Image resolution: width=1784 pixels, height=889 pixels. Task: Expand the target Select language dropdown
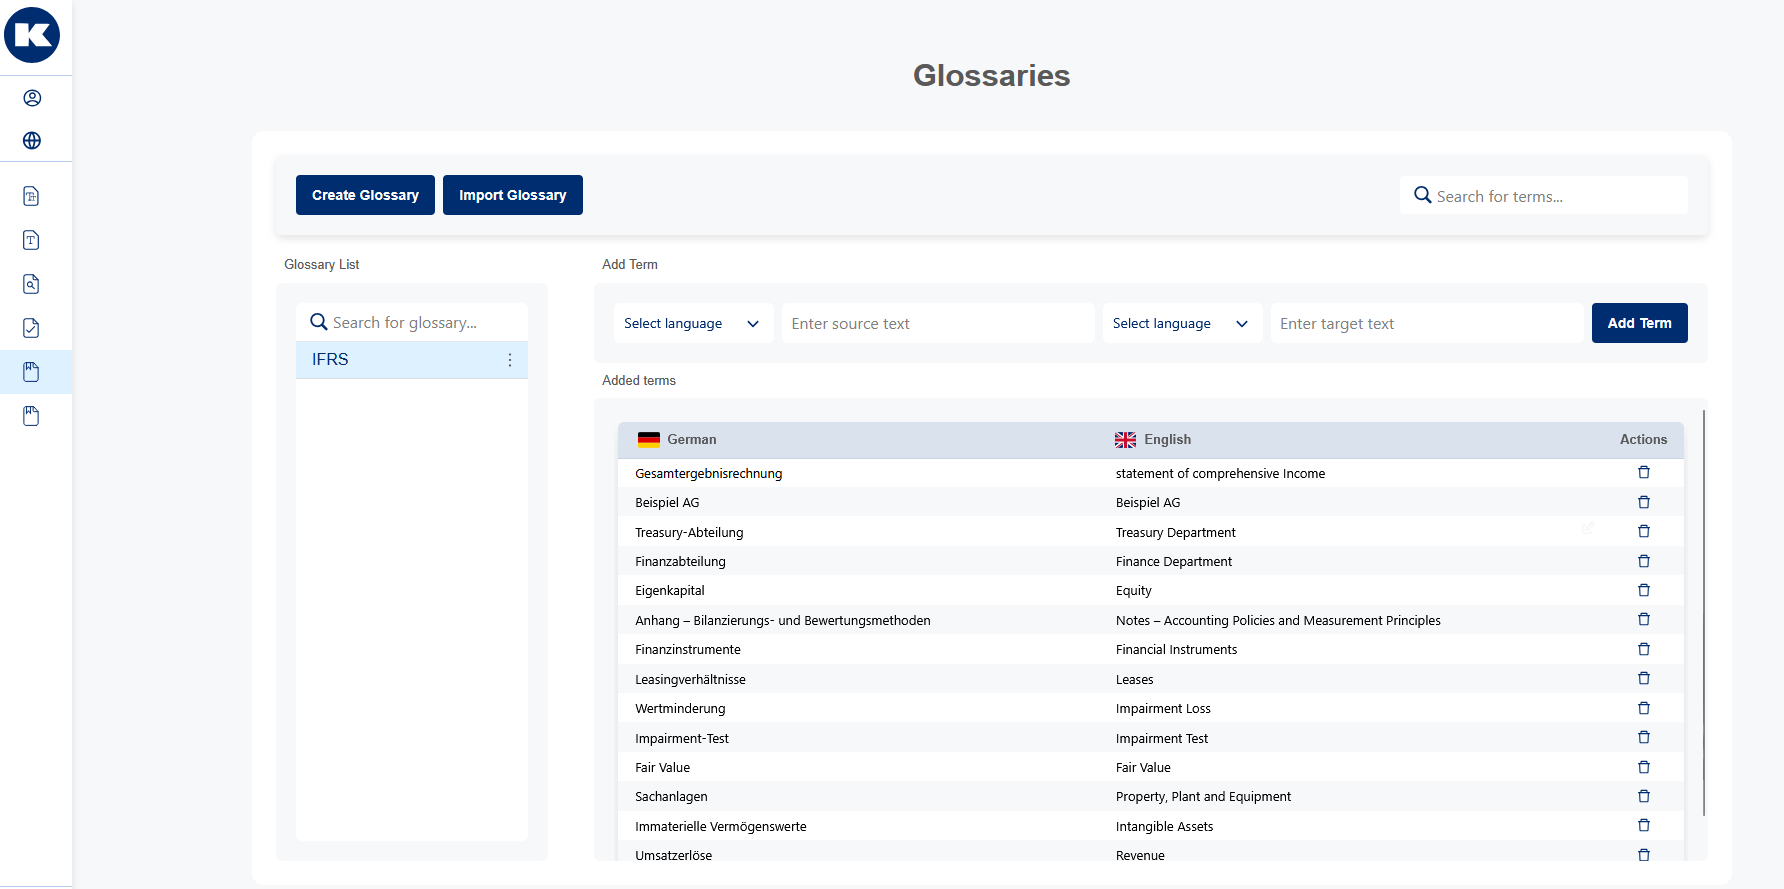(x=1180, y=324)
